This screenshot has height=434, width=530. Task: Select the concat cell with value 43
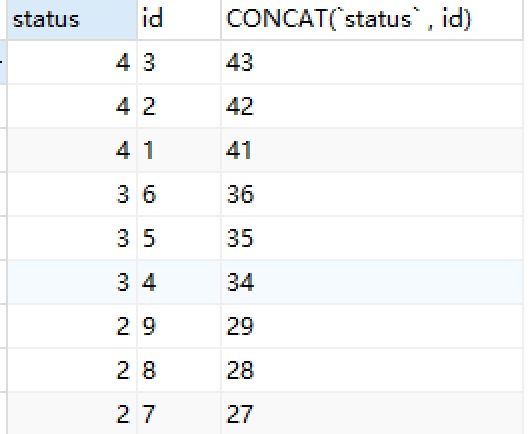pos(372,62)
